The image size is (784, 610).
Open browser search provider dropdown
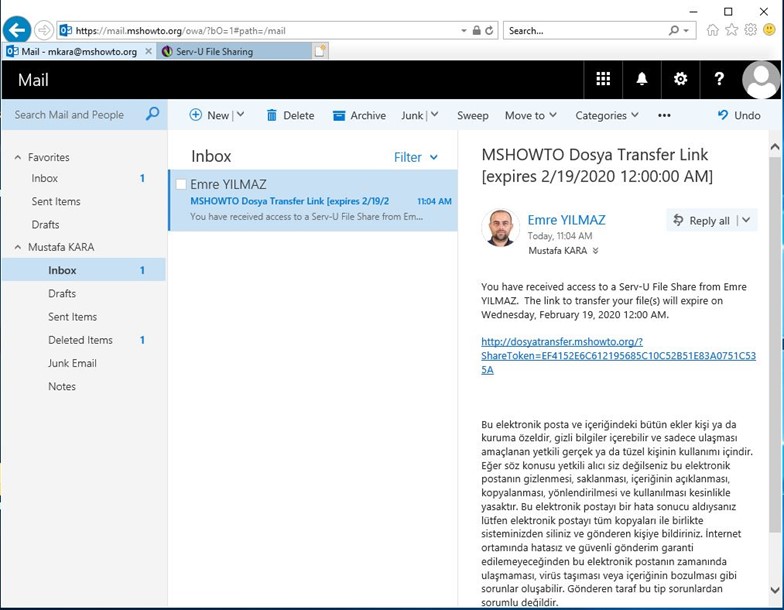point(686,30)
